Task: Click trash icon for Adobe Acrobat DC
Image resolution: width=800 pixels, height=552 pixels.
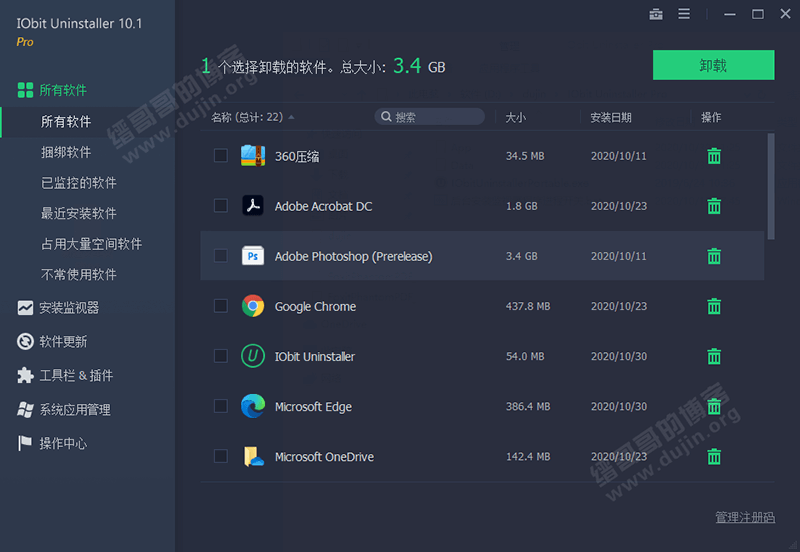Action: pyautogui.click(x=714, y=206)
